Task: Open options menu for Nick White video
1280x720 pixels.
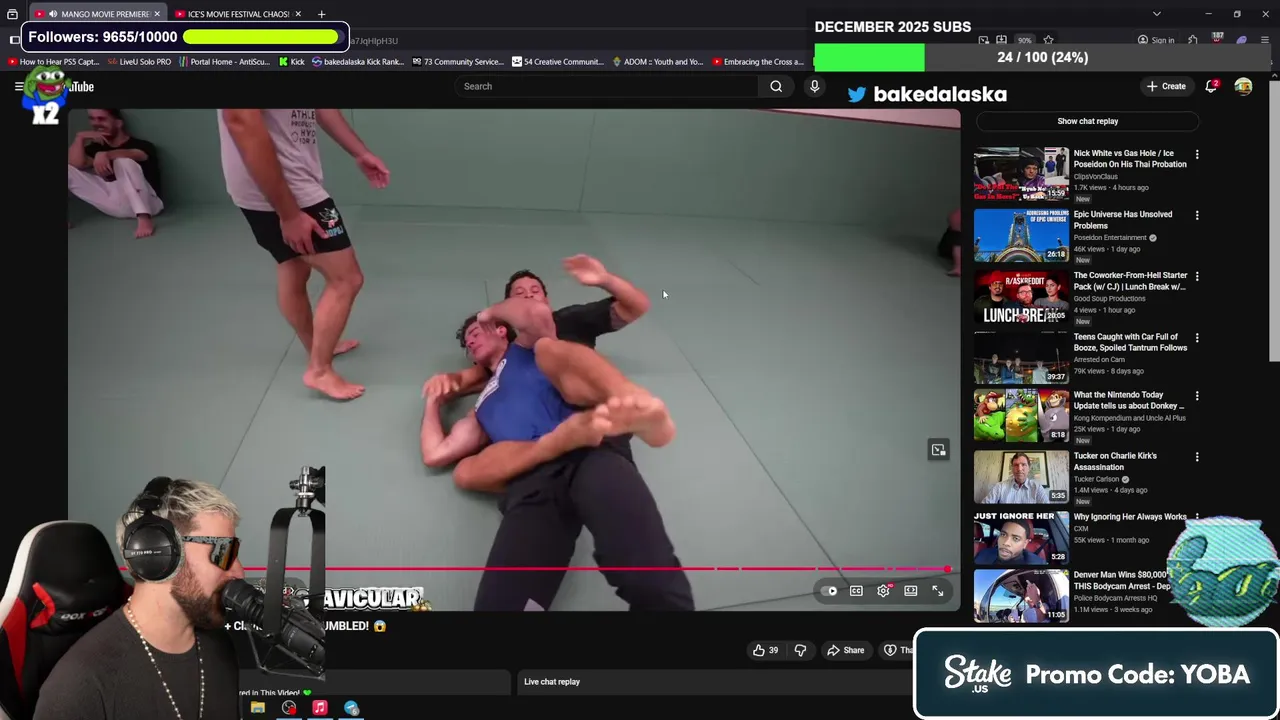Action: pos(1196,155)
